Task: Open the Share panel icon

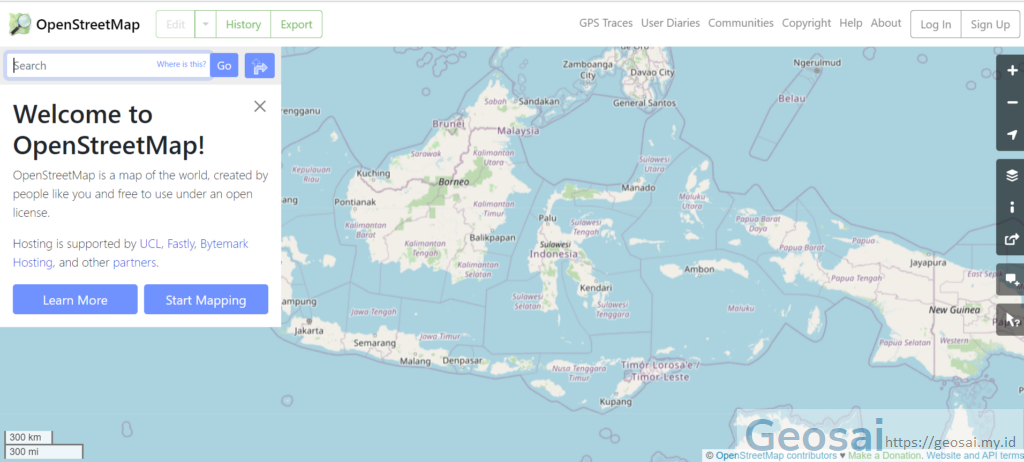Action: (x=1012, y=239)
